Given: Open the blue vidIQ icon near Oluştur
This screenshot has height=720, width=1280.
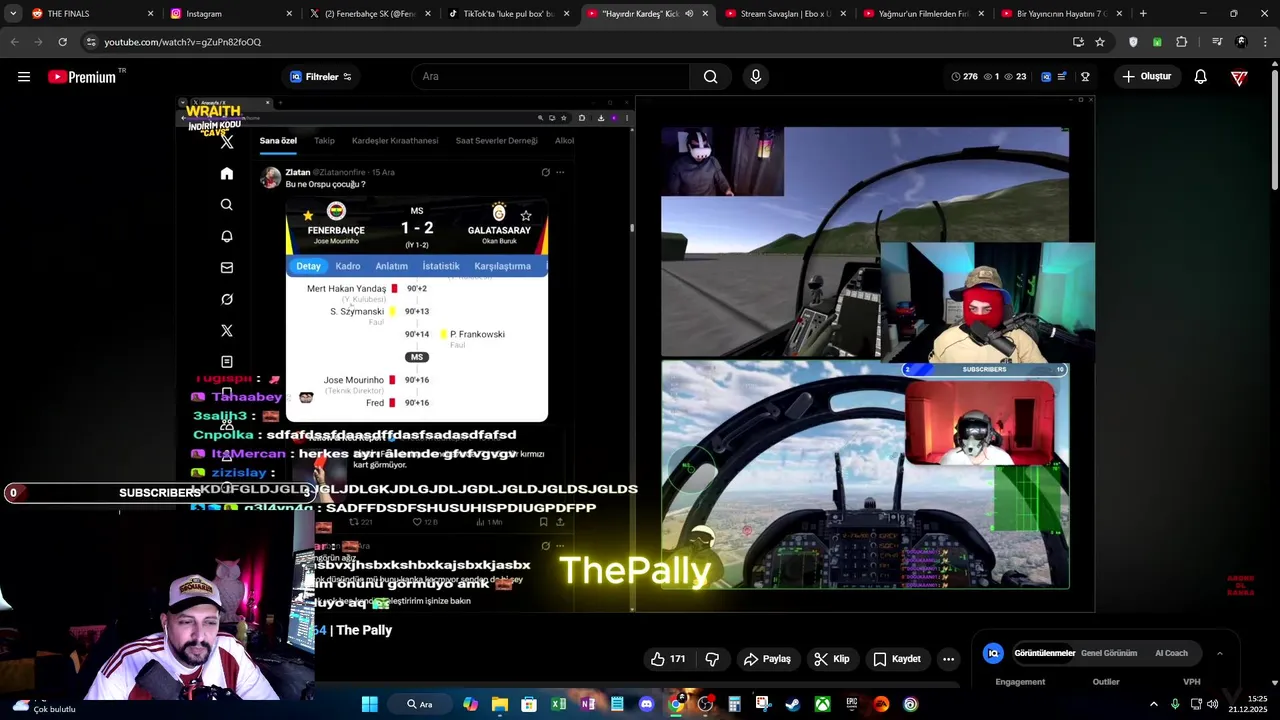Looking at the screenshot, I should 1046,77.
